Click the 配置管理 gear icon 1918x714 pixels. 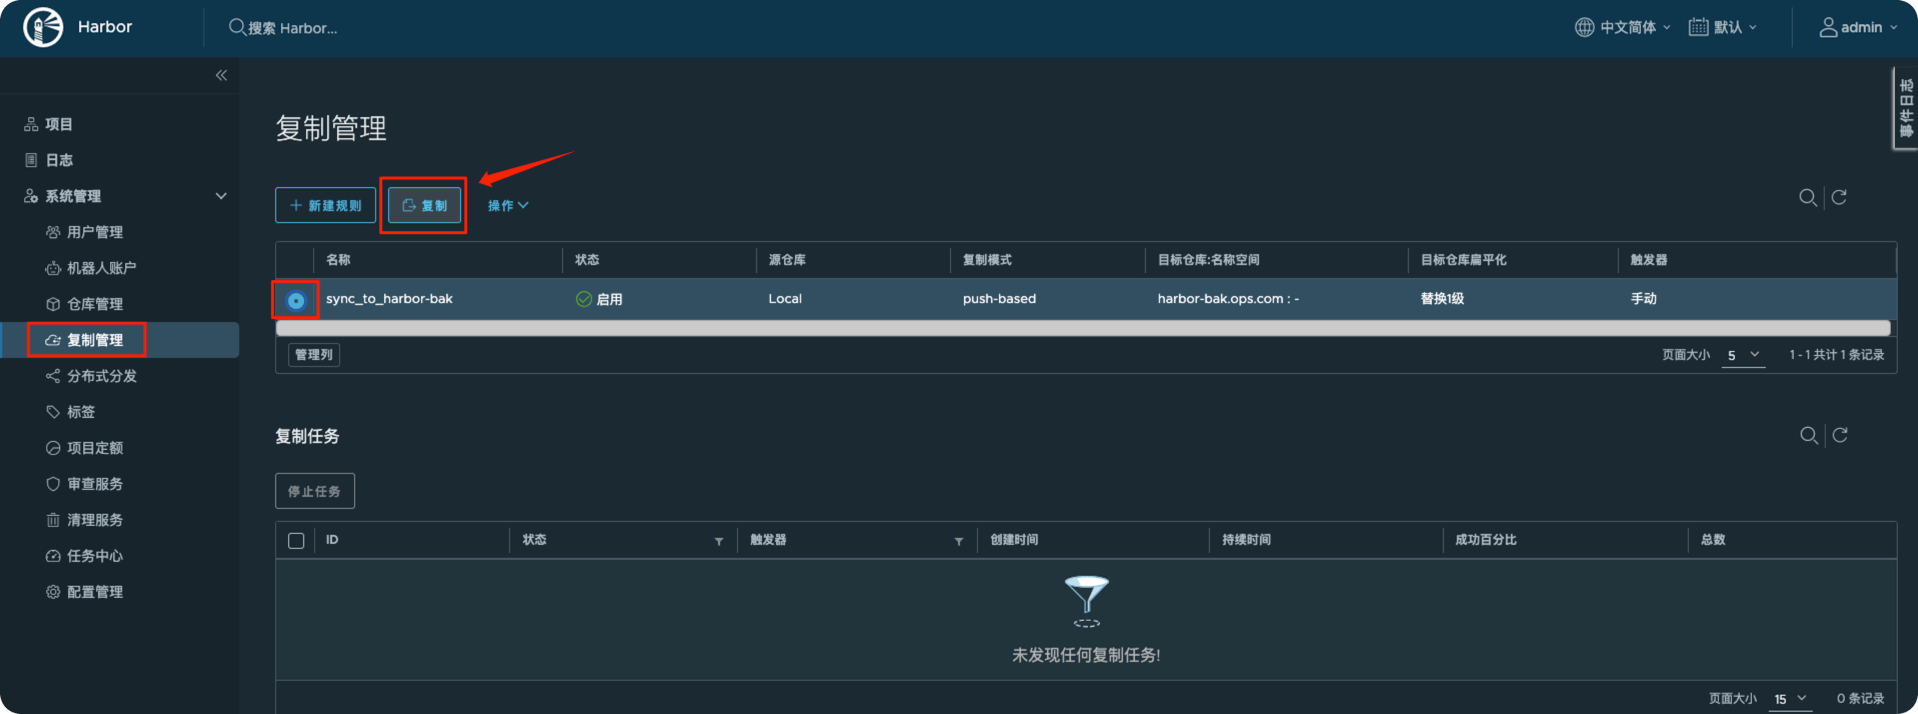pyautogui.click(x=53, y=592)
